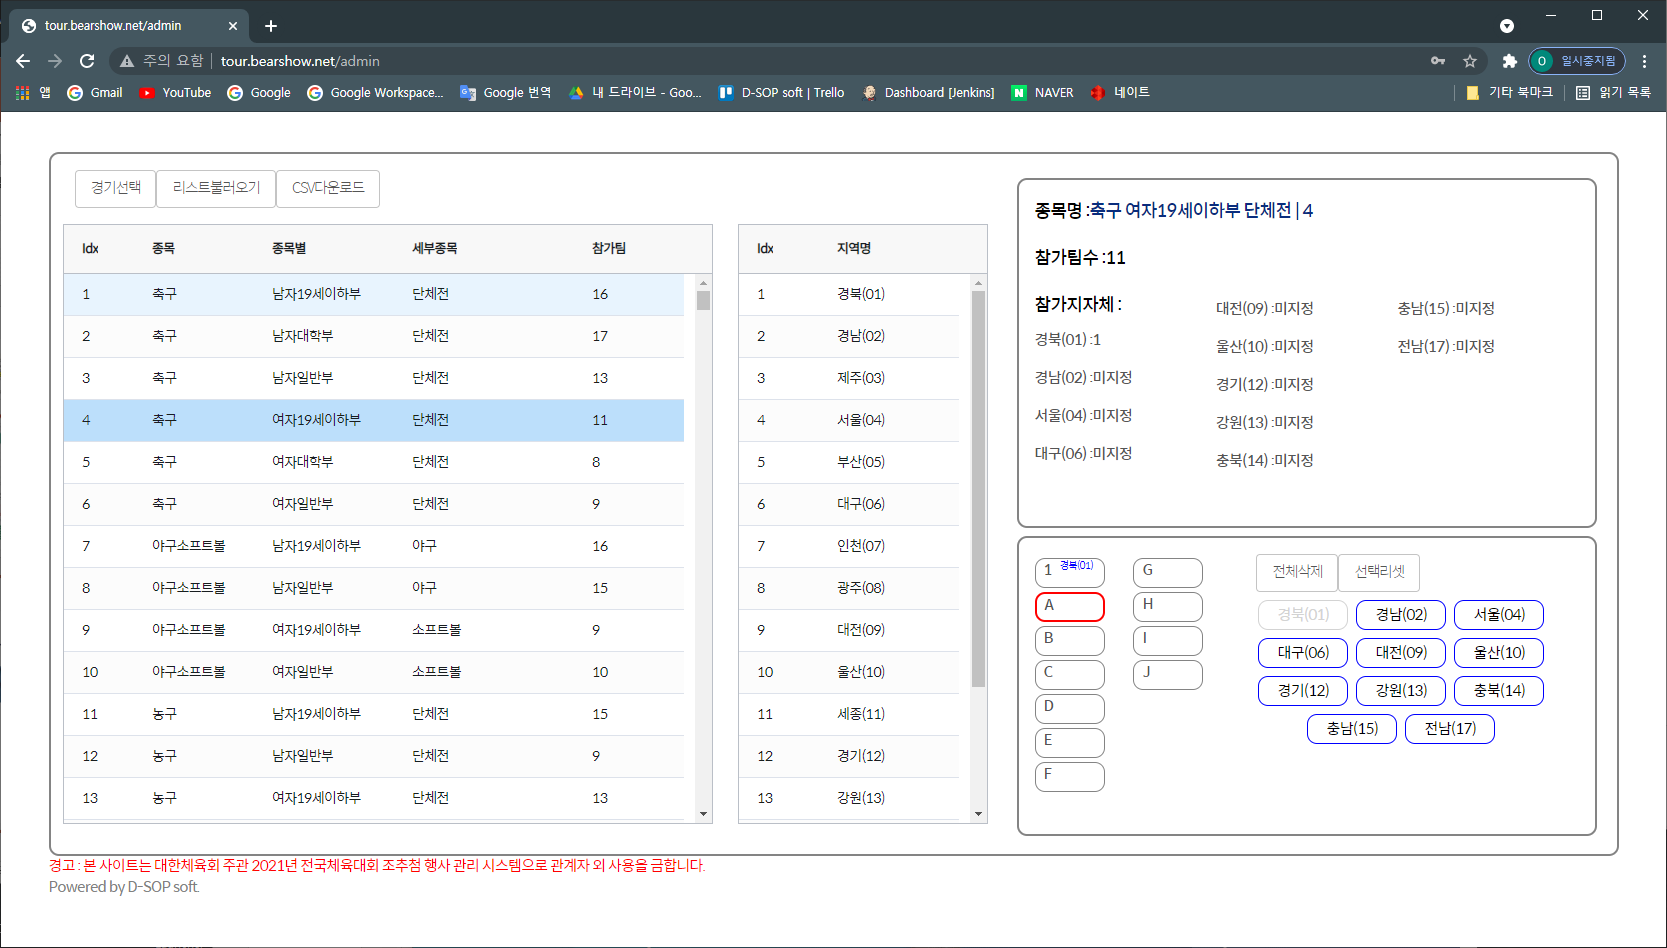
Task: Open the NAVER bookmark
Action: (1042, 92)
